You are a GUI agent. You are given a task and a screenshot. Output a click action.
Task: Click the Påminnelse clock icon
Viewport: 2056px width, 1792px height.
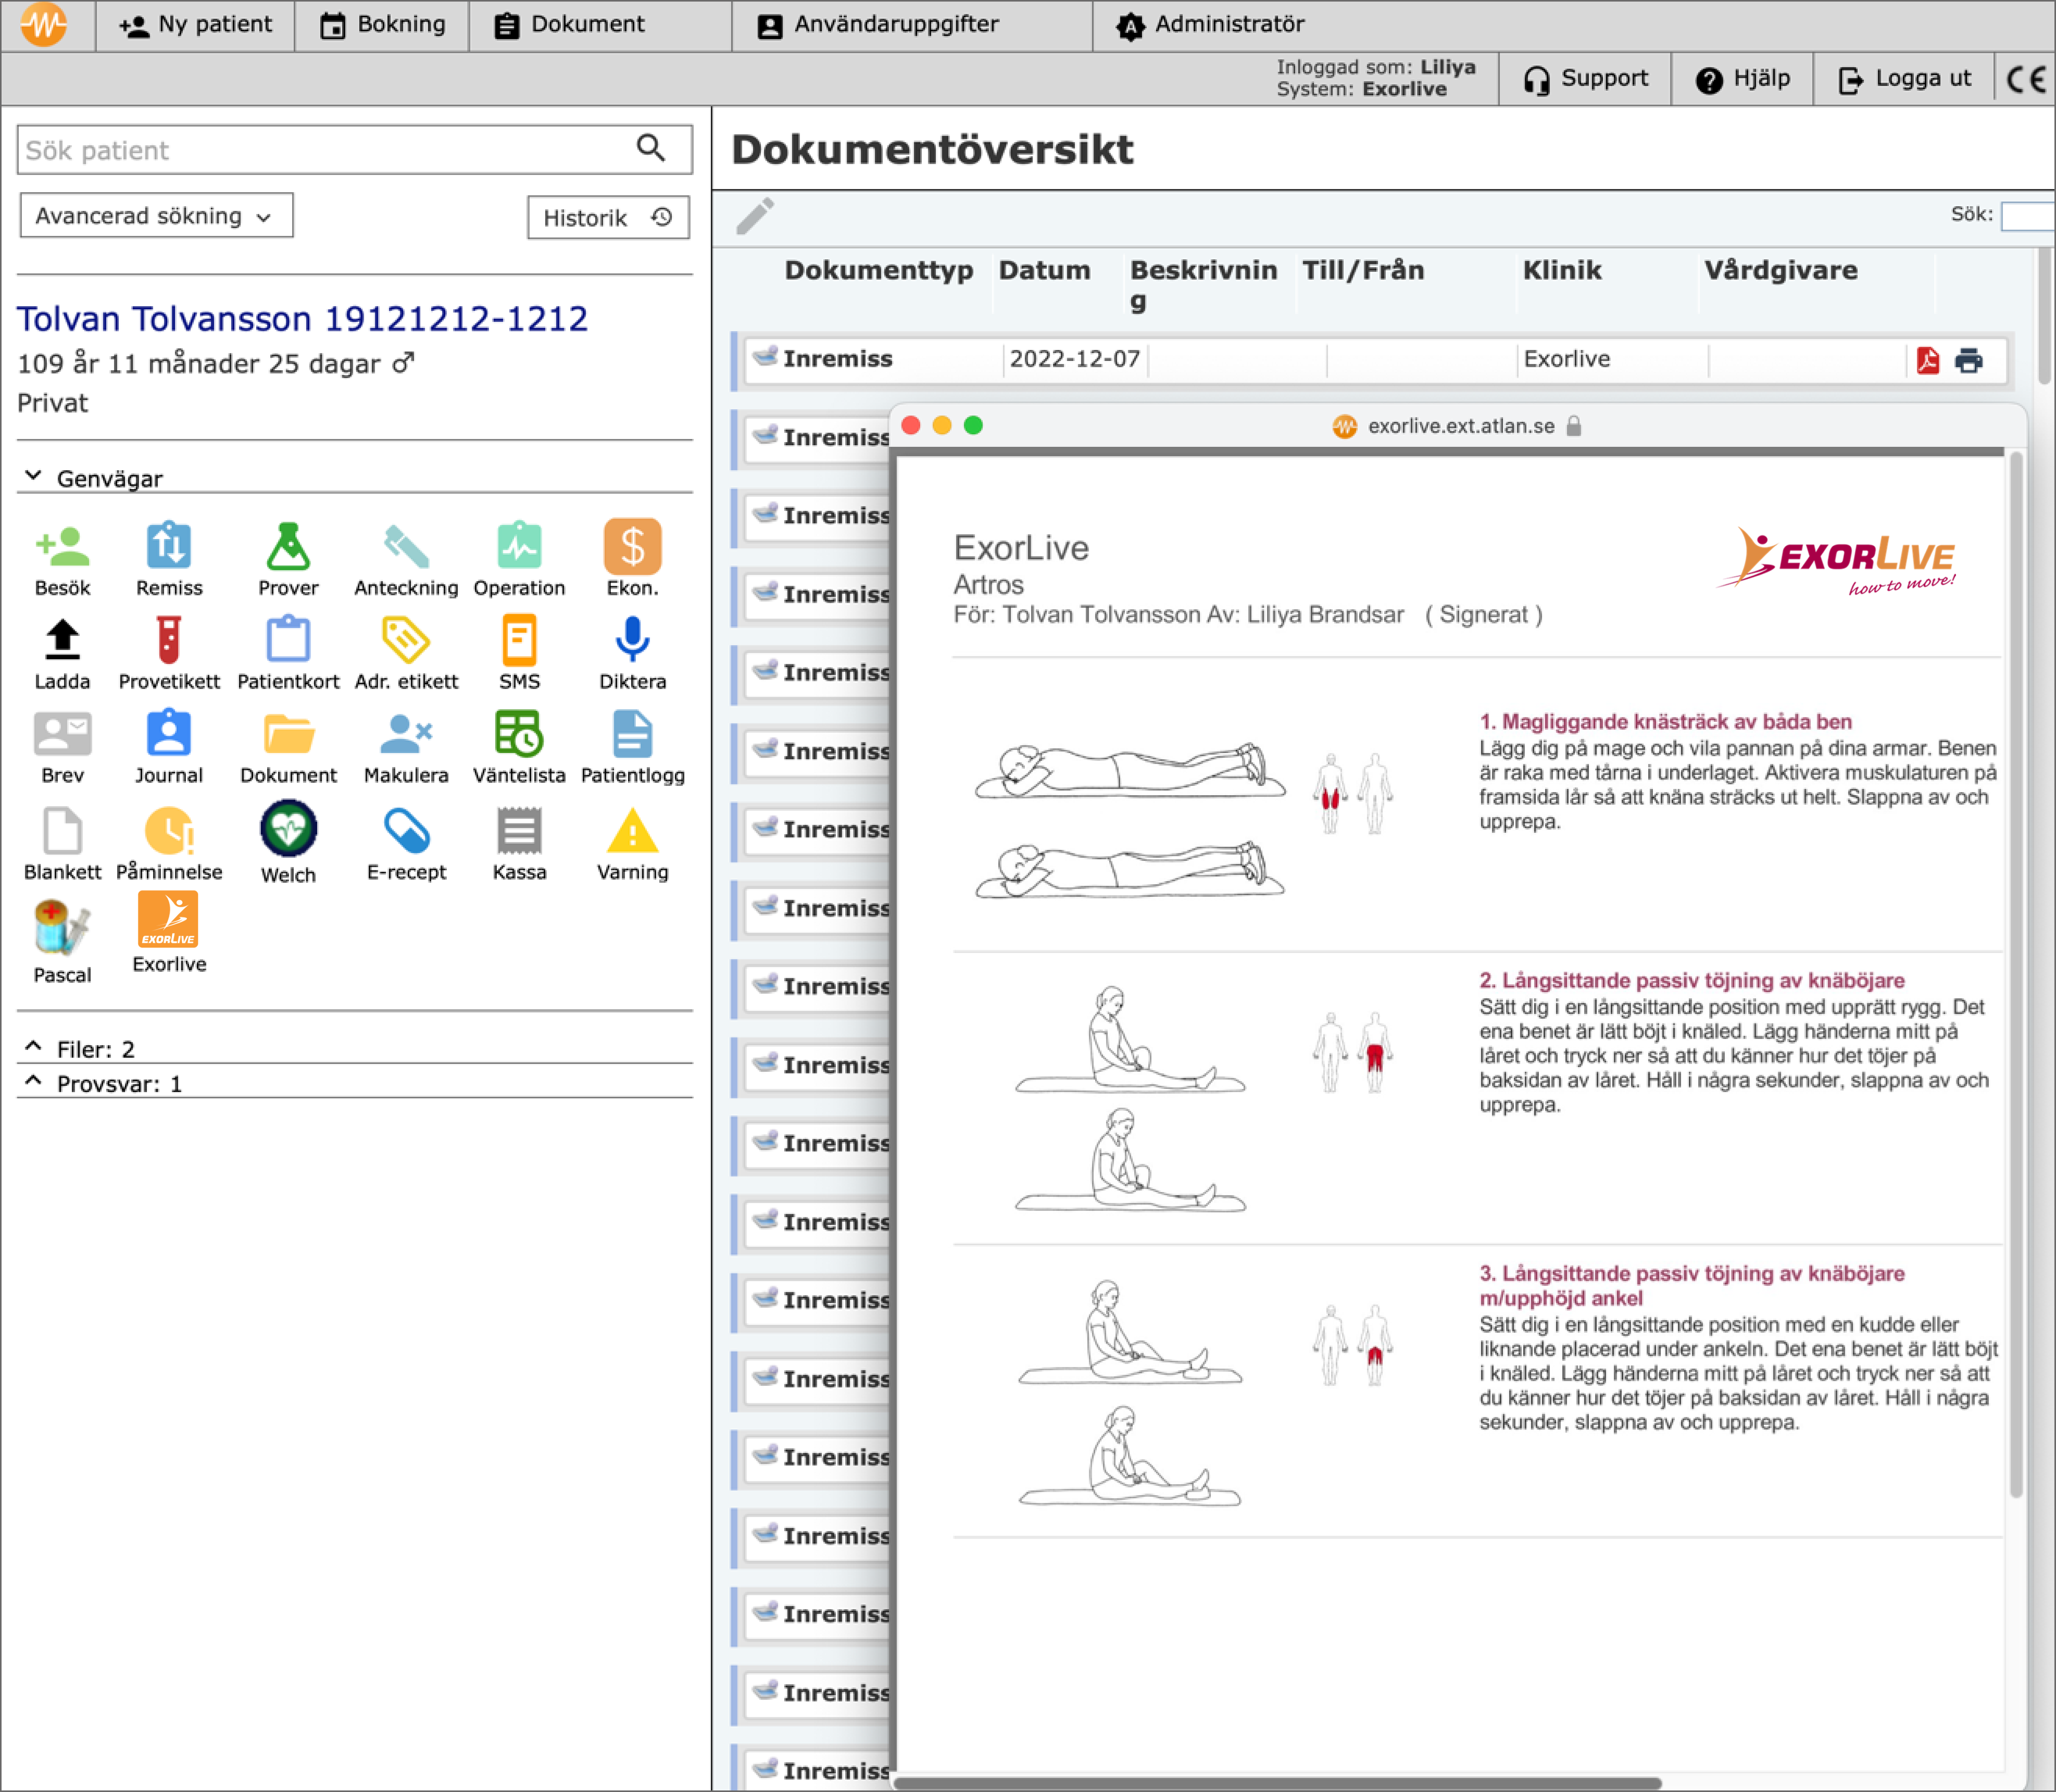169,831
